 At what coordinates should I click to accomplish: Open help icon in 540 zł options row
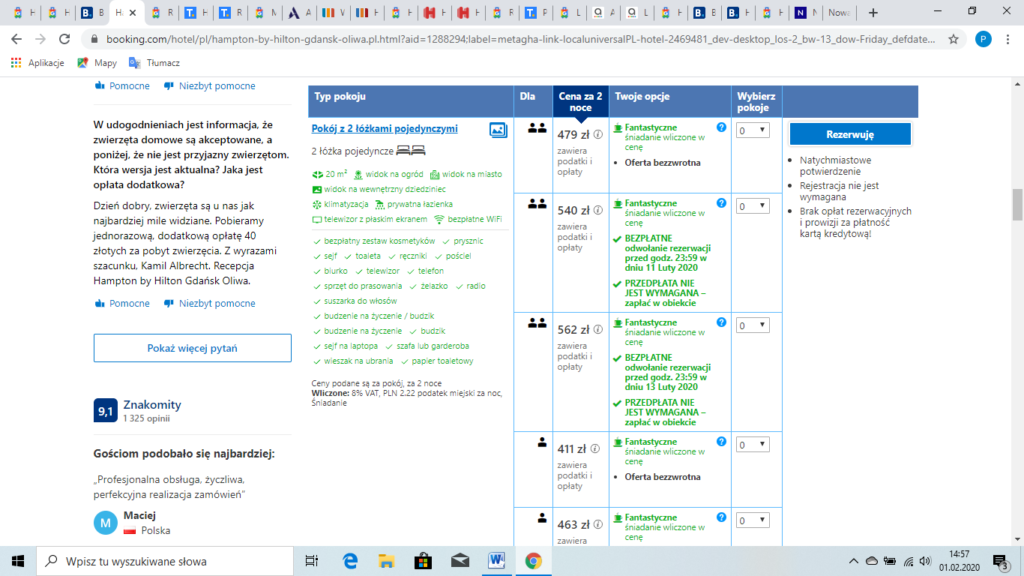721,203
